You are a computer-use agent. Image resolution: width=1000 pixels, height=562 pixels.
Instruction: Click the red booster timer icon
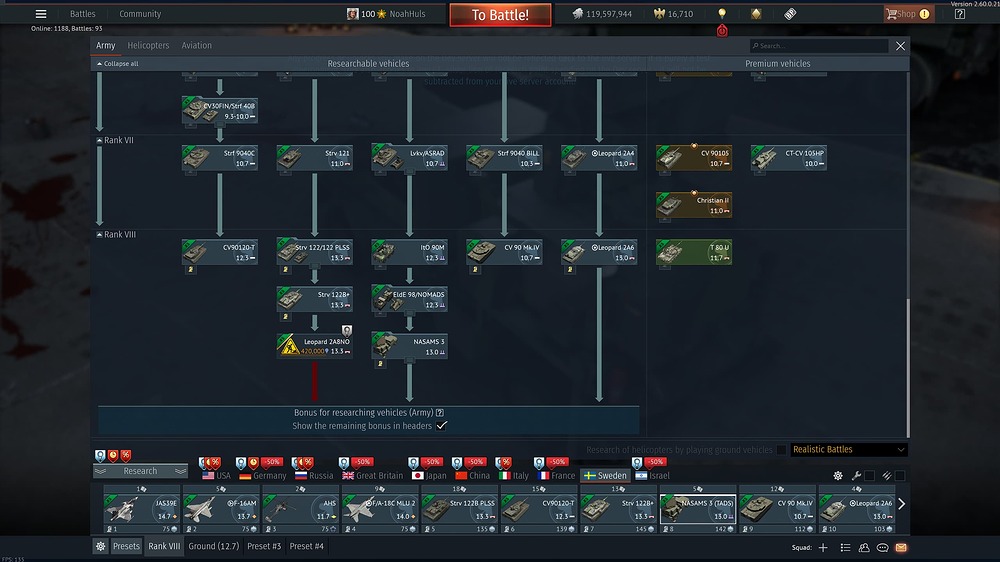pos(722,31)
